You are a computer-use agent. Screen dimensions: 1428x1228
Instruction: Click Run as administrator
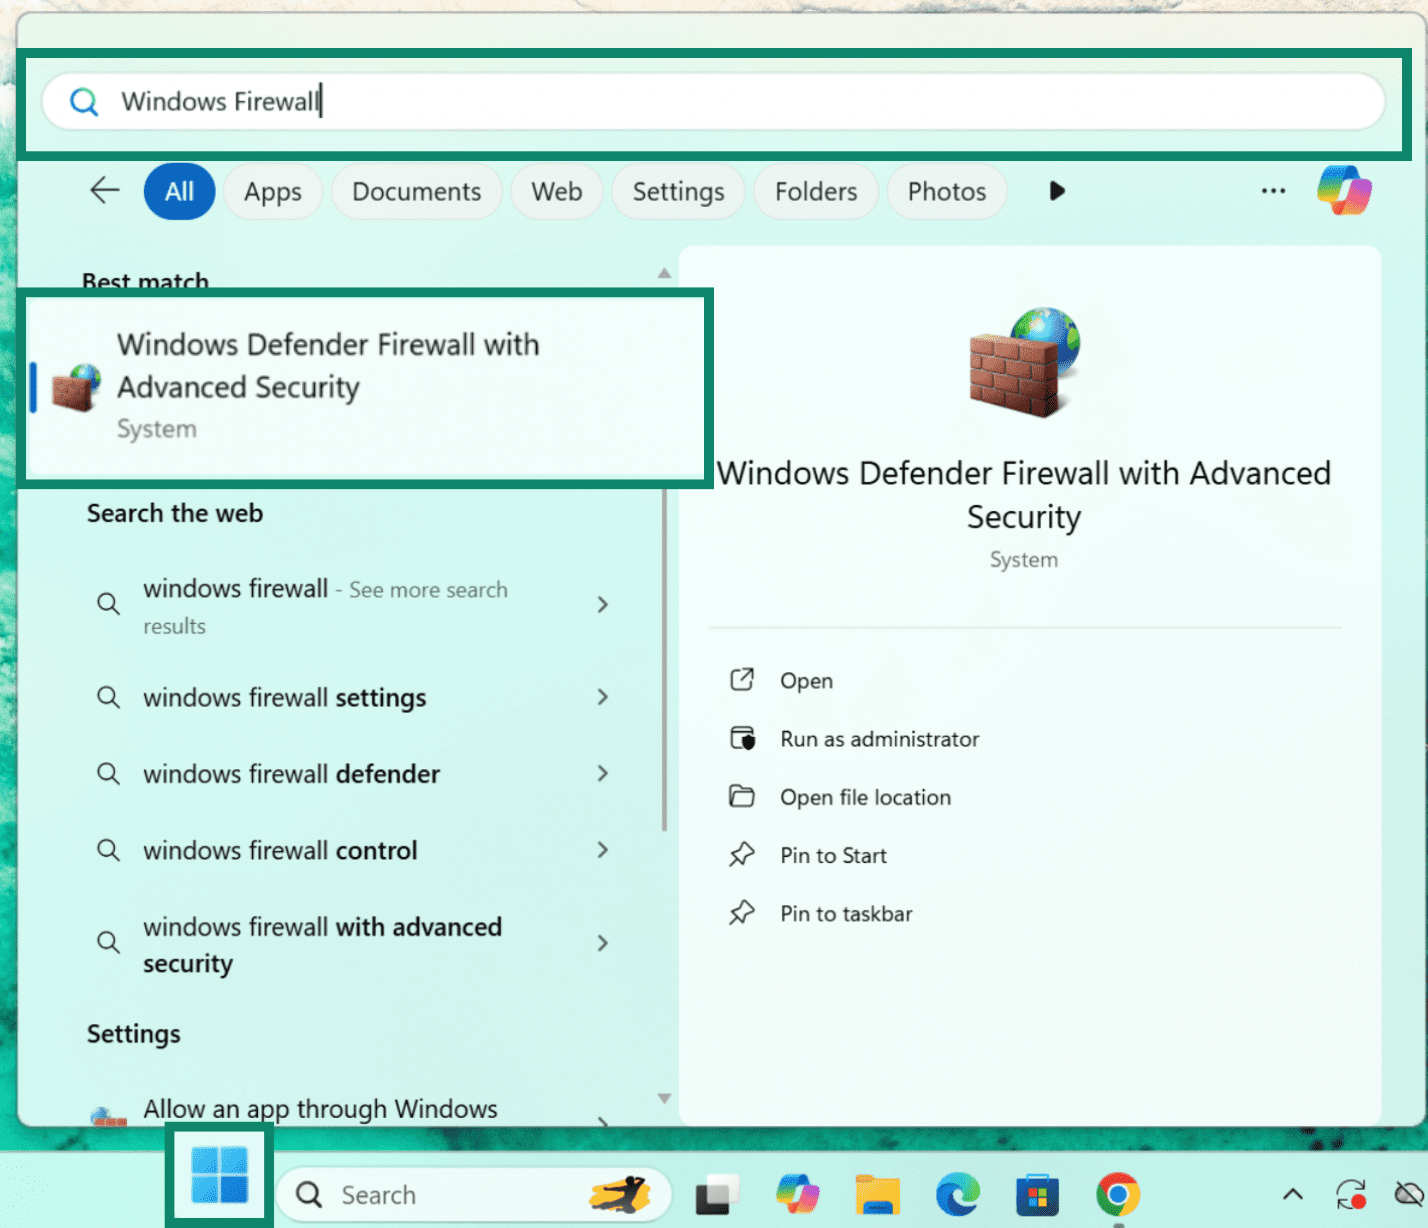pos(879,739)
